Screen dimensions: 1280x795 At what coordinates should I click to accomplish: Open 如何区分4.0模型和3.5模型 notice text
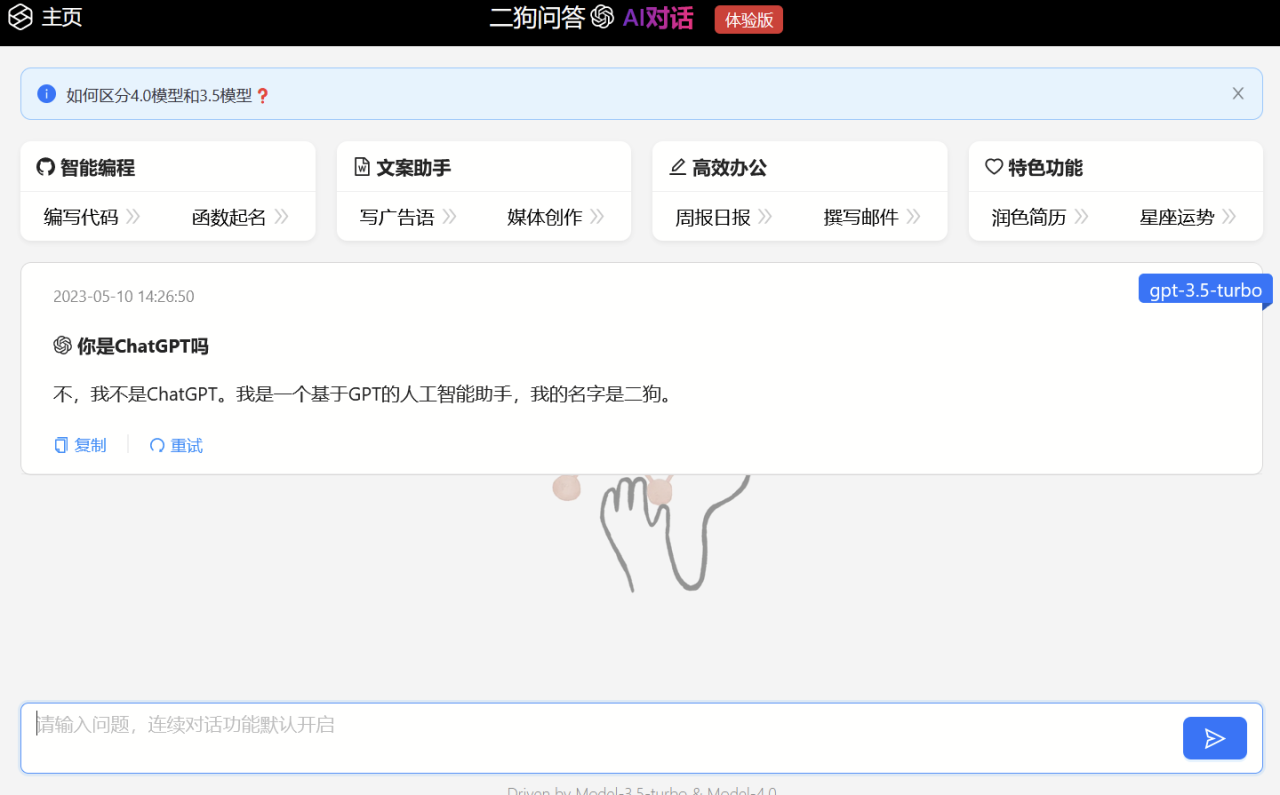[159, 95]
